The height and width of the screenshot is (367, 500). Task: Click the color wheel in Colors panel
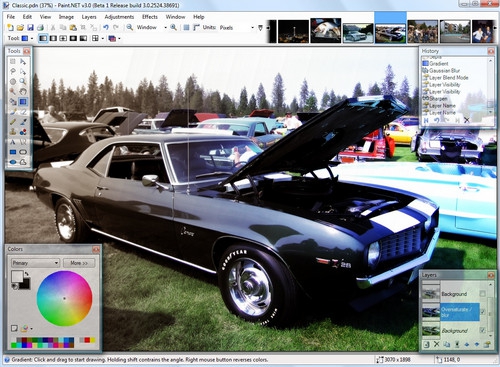click(64, 298)
